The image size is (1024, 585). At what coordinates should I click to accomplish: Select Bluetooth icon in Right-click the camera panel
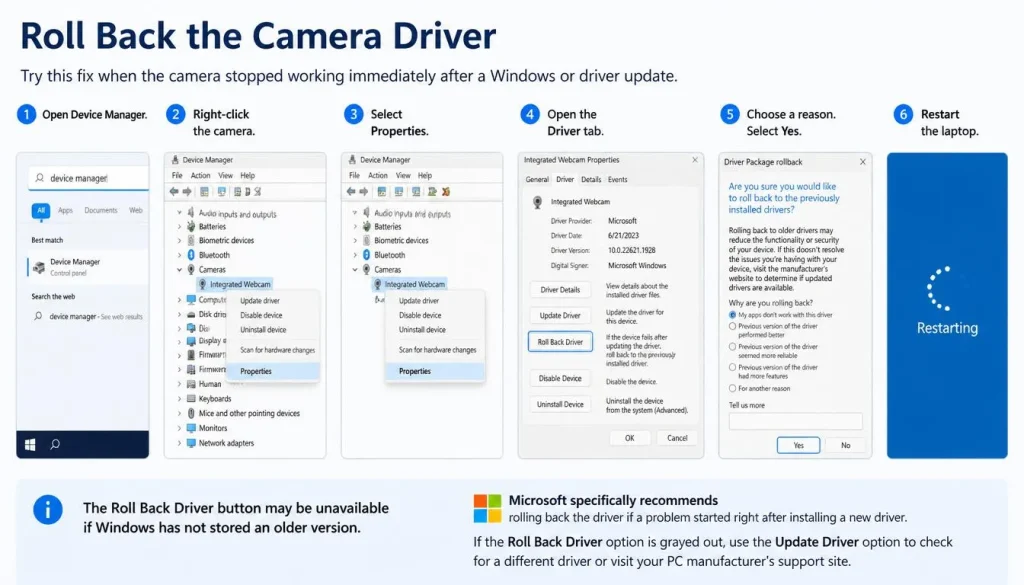point(191,255)
